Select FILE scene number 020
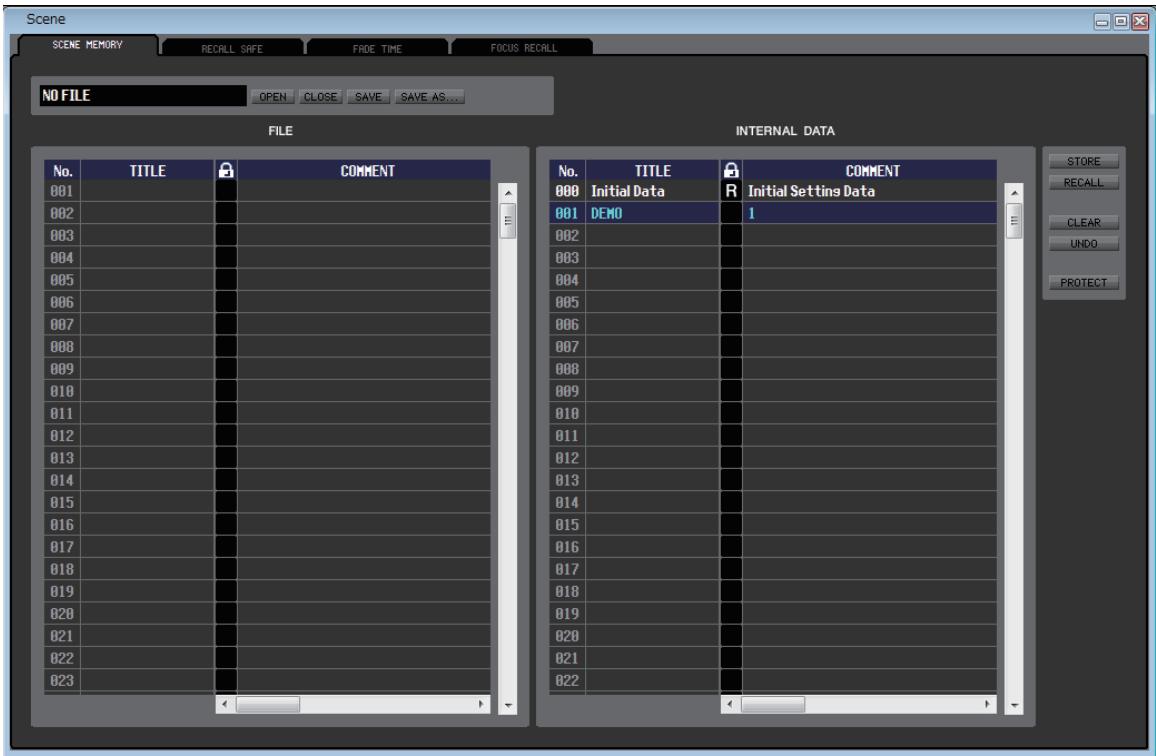 pyautogui.click(x=62, y=614)
